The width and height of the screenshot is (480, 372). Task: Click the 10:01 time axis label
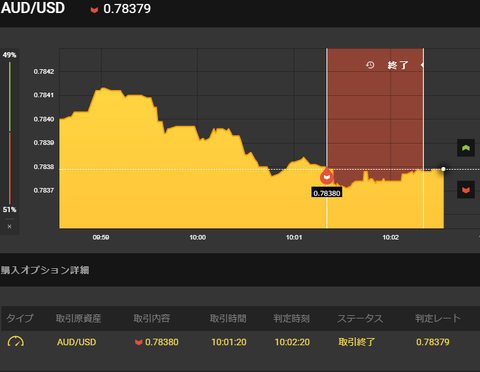click(294, 237)
